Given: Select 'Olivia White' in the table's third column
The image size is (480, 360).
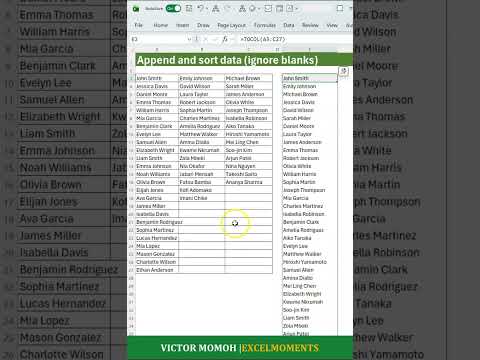Looking at the screenshot, I should pos(248,102).
